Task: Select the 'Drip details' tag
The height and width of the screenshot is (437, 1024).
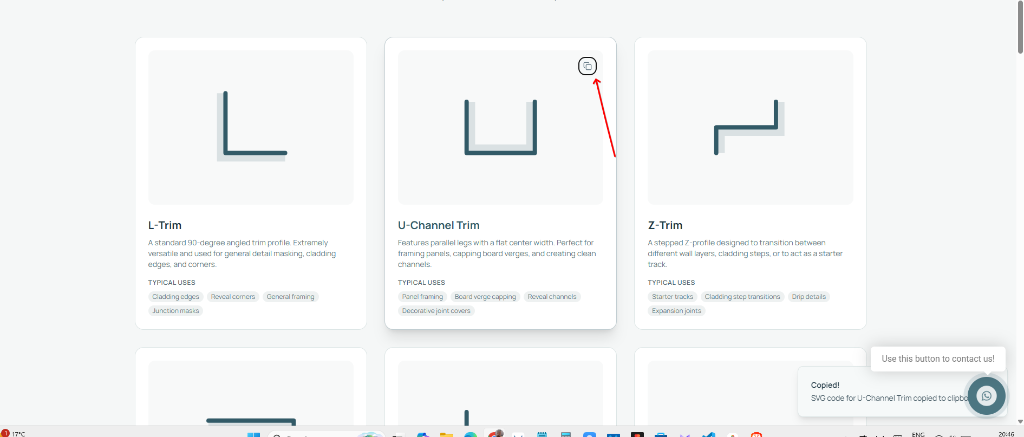Action: click(809, 297)
